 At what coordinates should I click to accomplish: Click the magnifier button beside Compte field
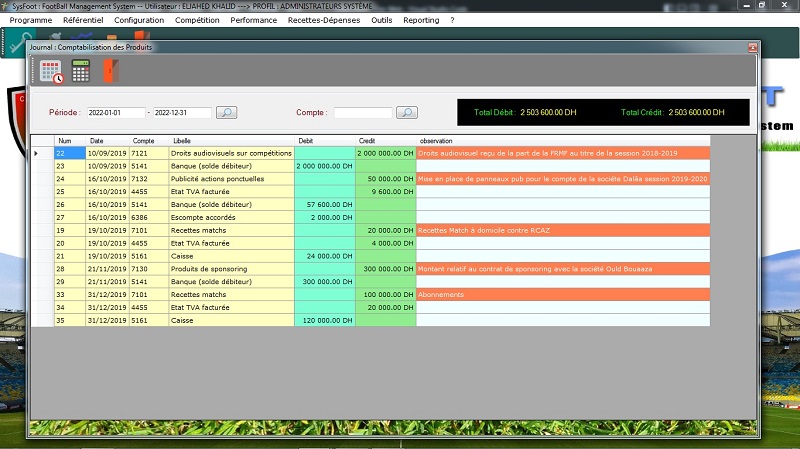407,113
